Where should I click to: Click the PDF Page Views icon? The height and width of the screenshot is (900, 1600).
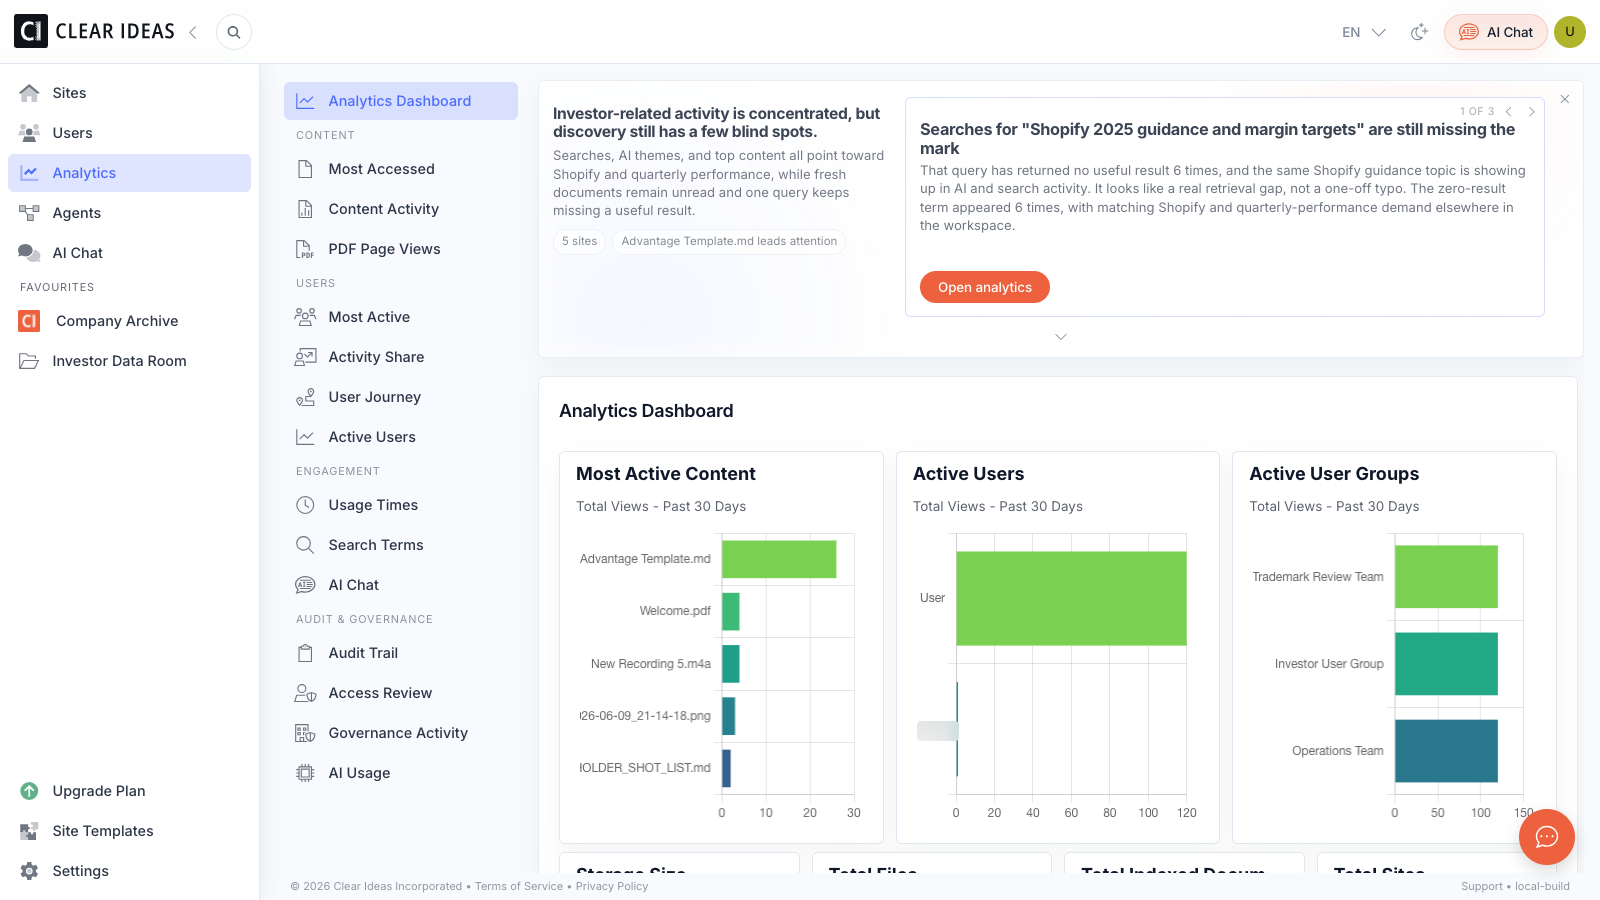[x=305, y=249]
